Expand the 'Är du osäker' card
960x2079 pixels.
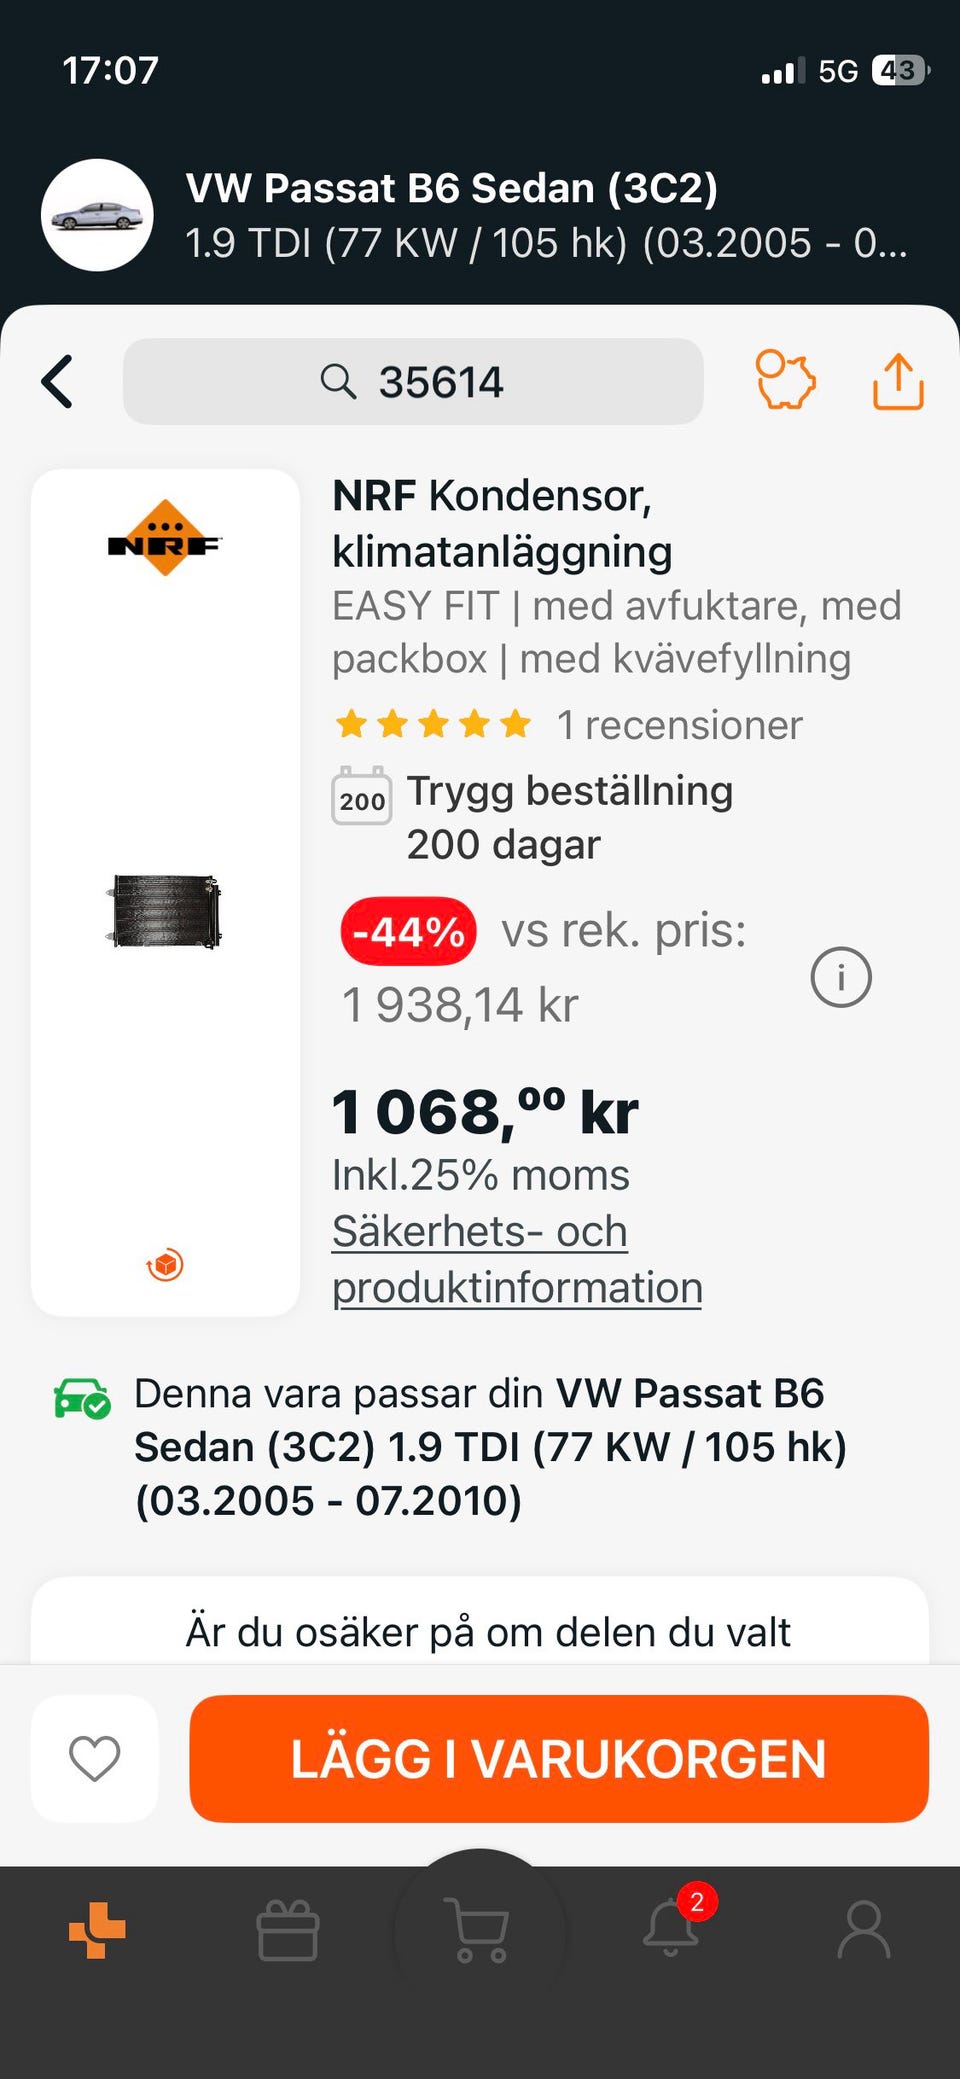tap(480, 1621)
